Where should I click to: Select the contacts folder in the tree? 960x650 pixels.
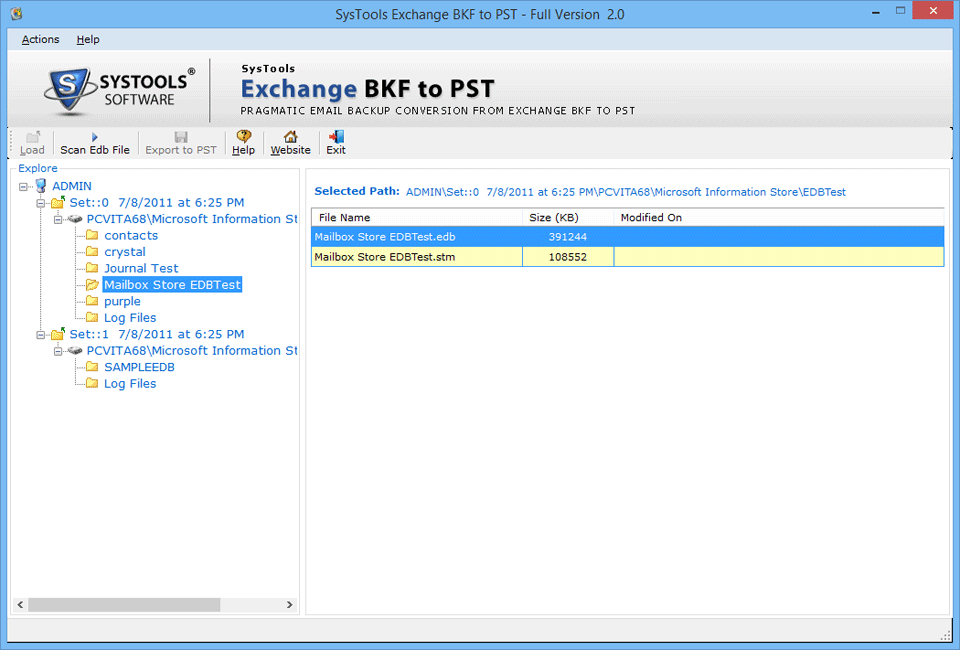[131, 236]
